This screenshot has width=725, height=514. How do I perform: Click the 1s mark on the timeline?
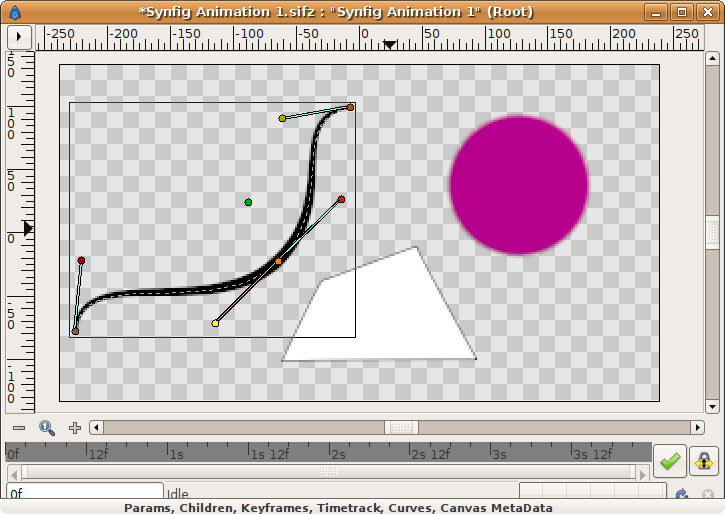coord(177,454)
